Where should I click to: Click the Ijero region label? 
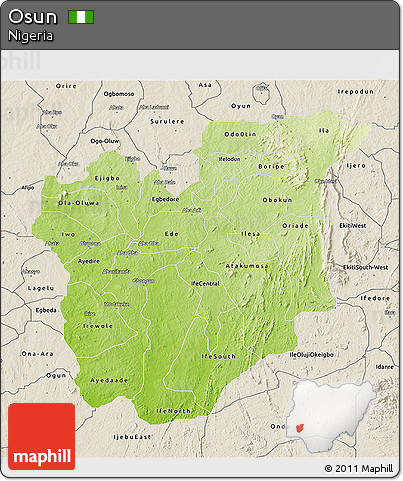tap(356, 166)
